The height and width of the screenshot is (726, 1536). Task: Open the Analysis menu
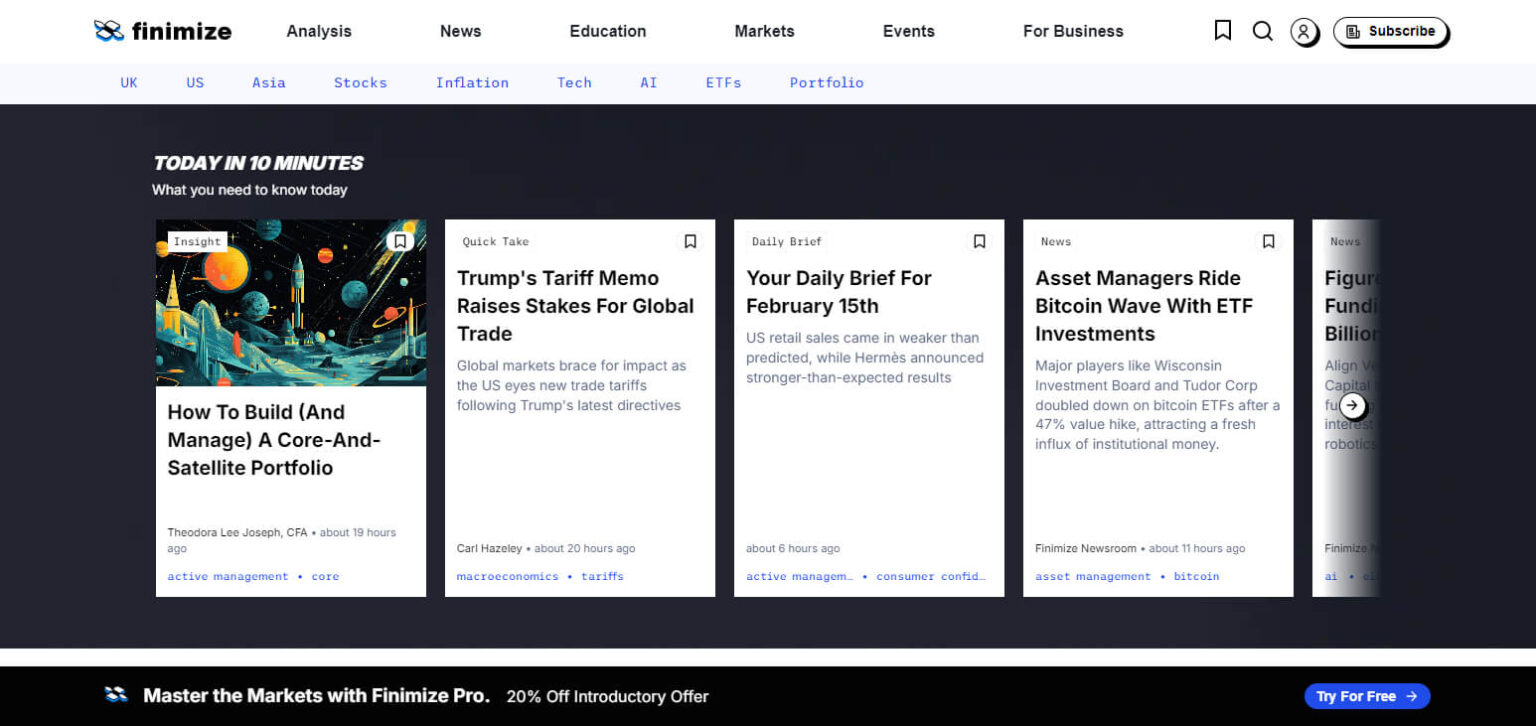point(319,31)
